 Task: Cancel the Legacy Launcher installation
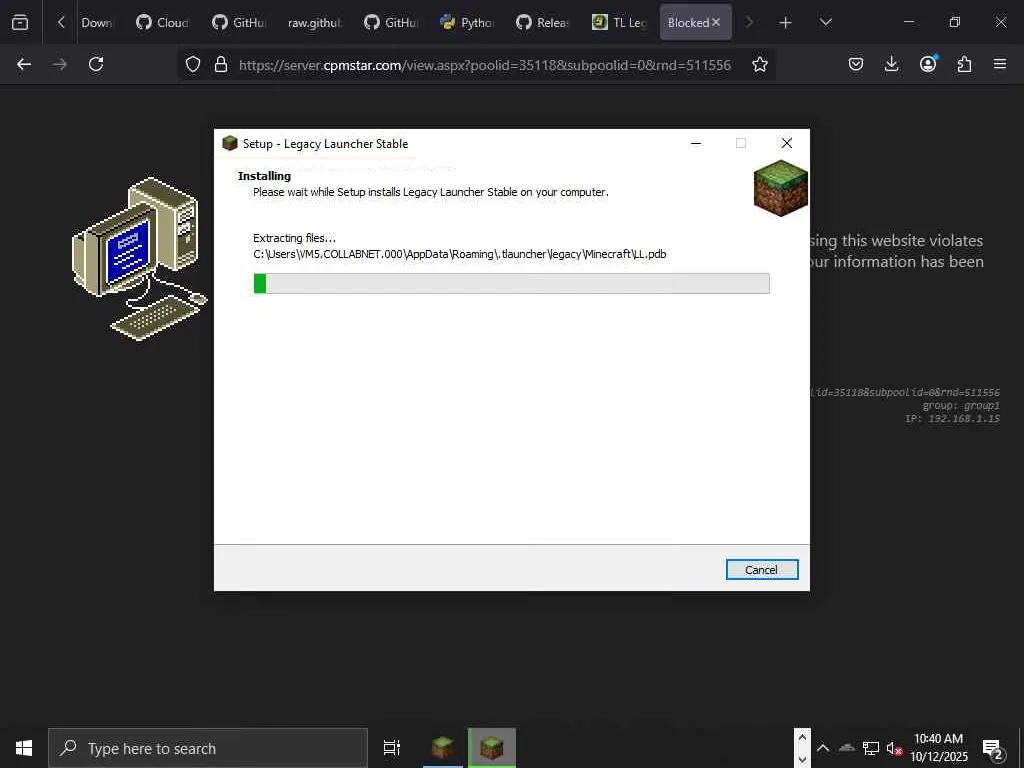(761, 569)
